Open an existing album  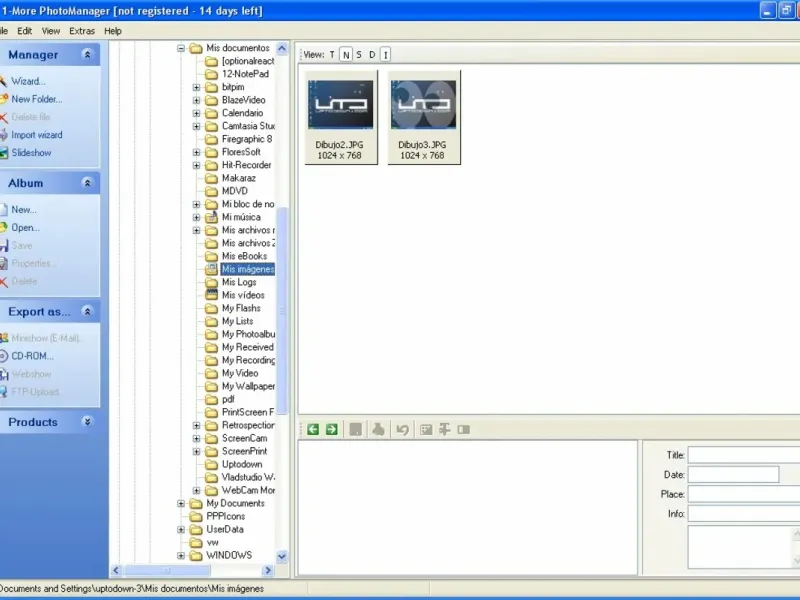pyautogui.click(x=26, y=228)
